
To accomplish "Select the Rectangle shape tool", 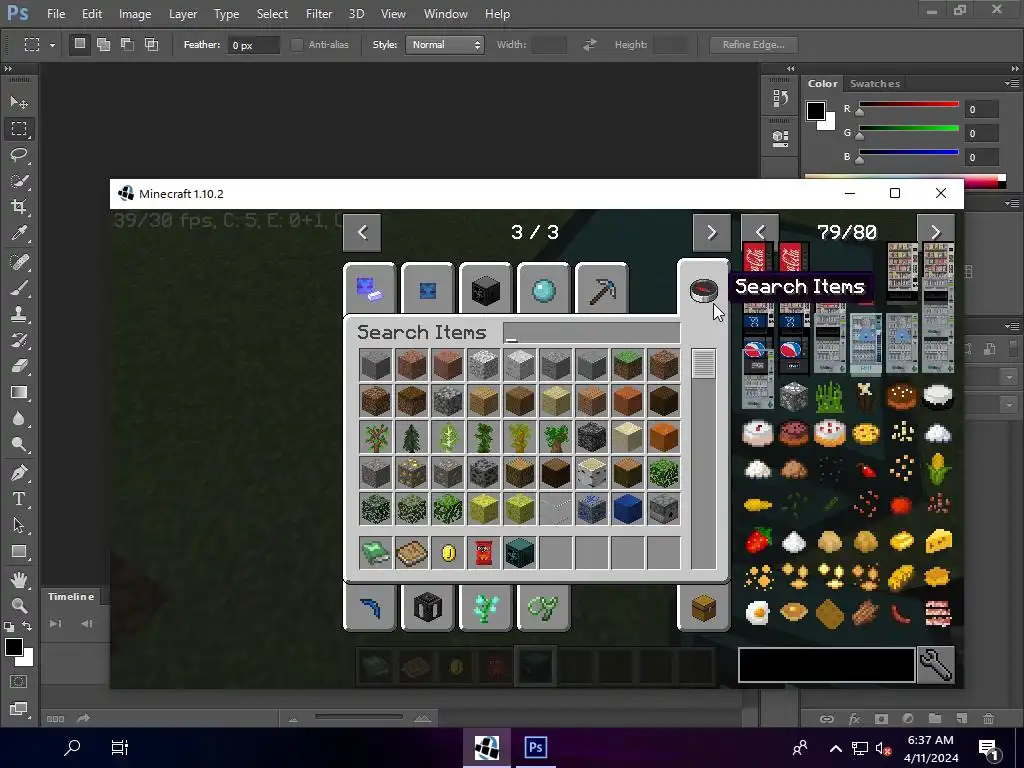I will [19, 552].
